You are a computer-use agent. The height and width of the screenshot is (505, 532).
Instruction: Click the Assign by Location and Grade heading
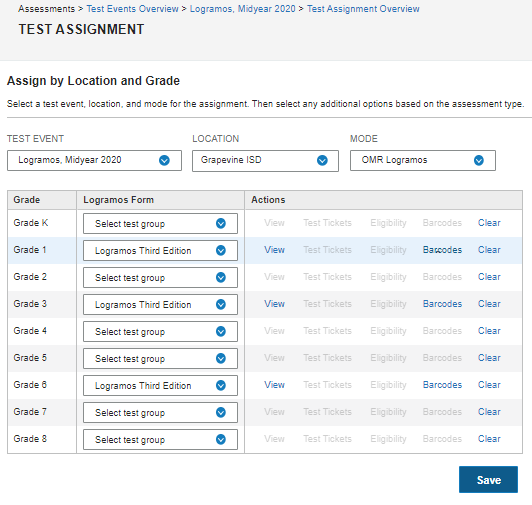pos(93,81)
